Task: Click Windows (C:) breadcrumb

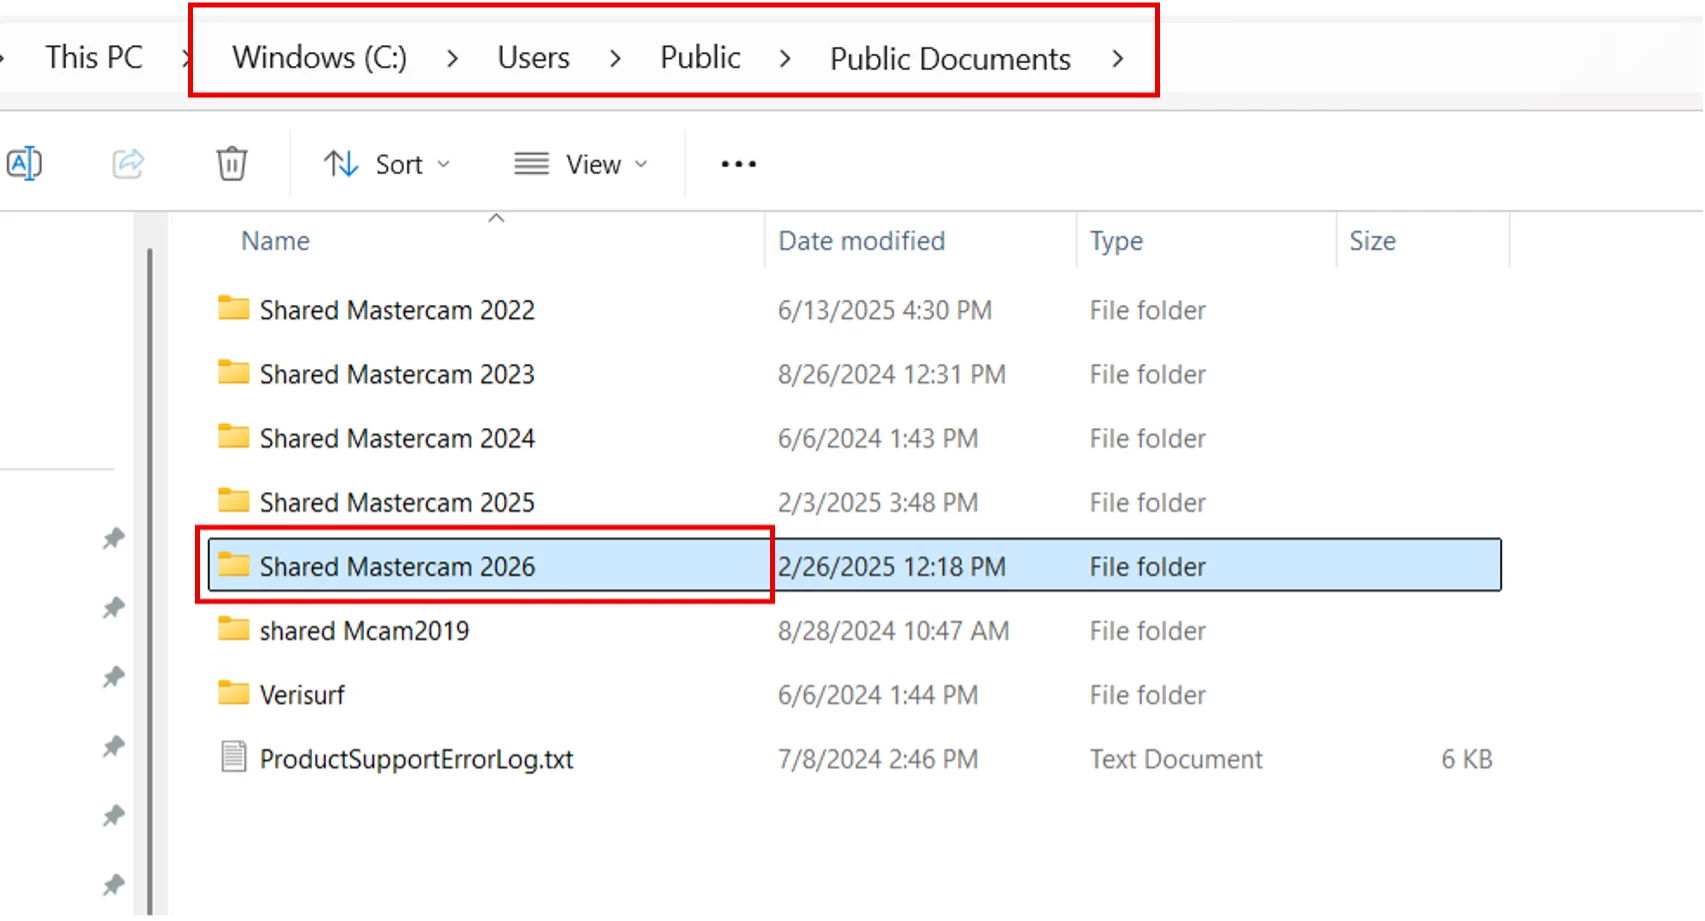Action: click(x=320, y=57)
